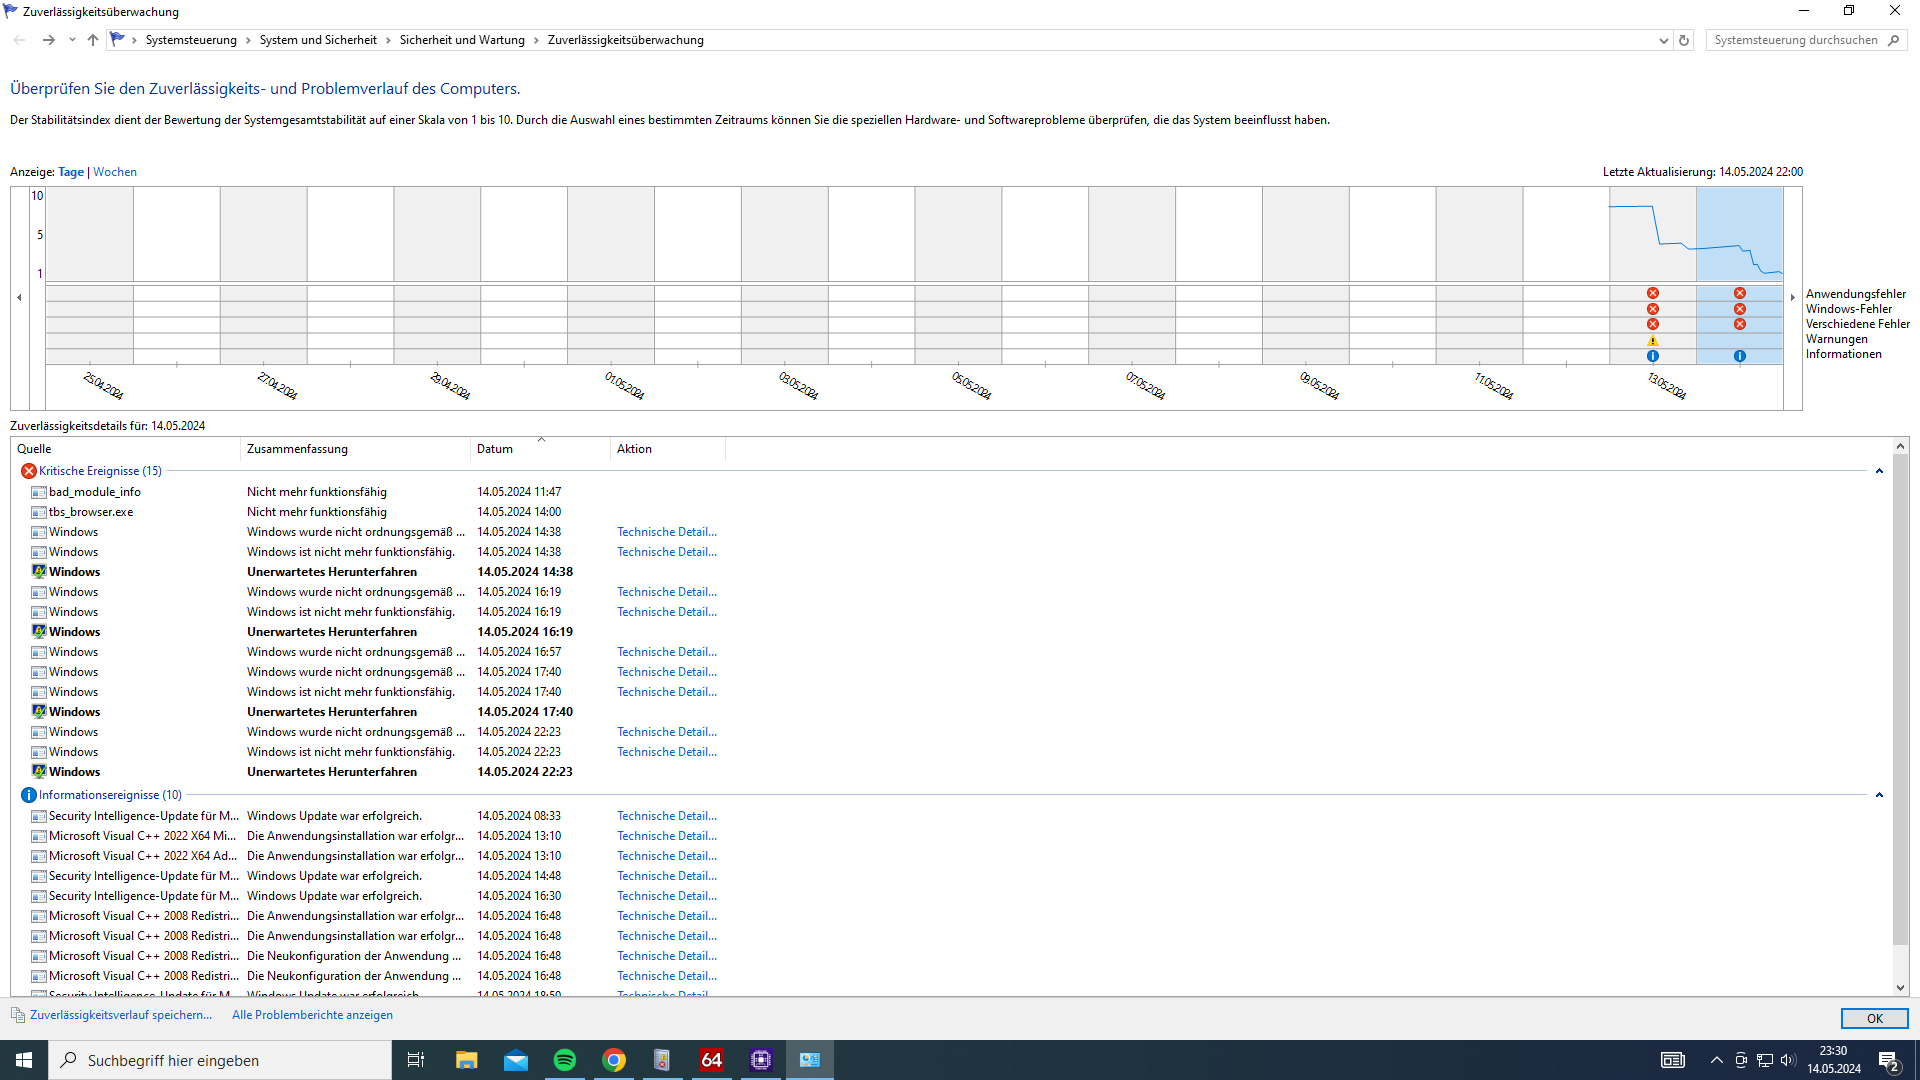Viewport: 1920px width, 1080px height.
Task: Click the red error icon beside Kritische Ereignisse
Action: coord(28,471)
